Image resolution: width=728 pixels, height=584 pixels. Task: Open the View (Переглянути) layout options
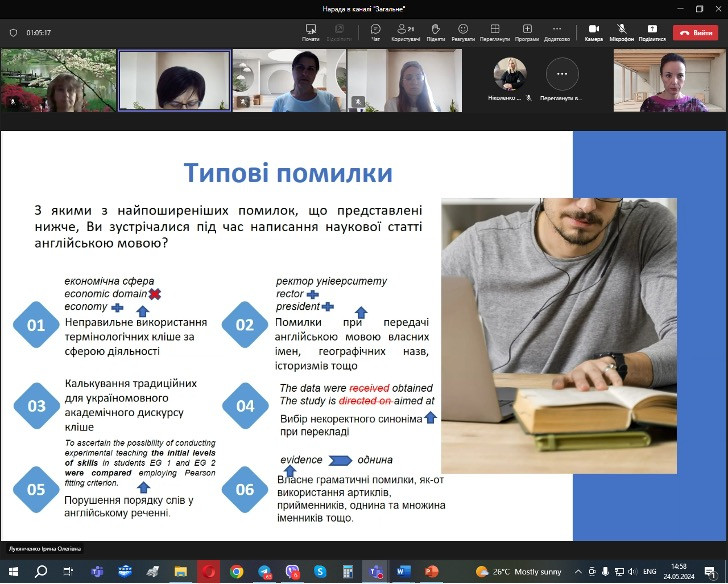[494, 30]
